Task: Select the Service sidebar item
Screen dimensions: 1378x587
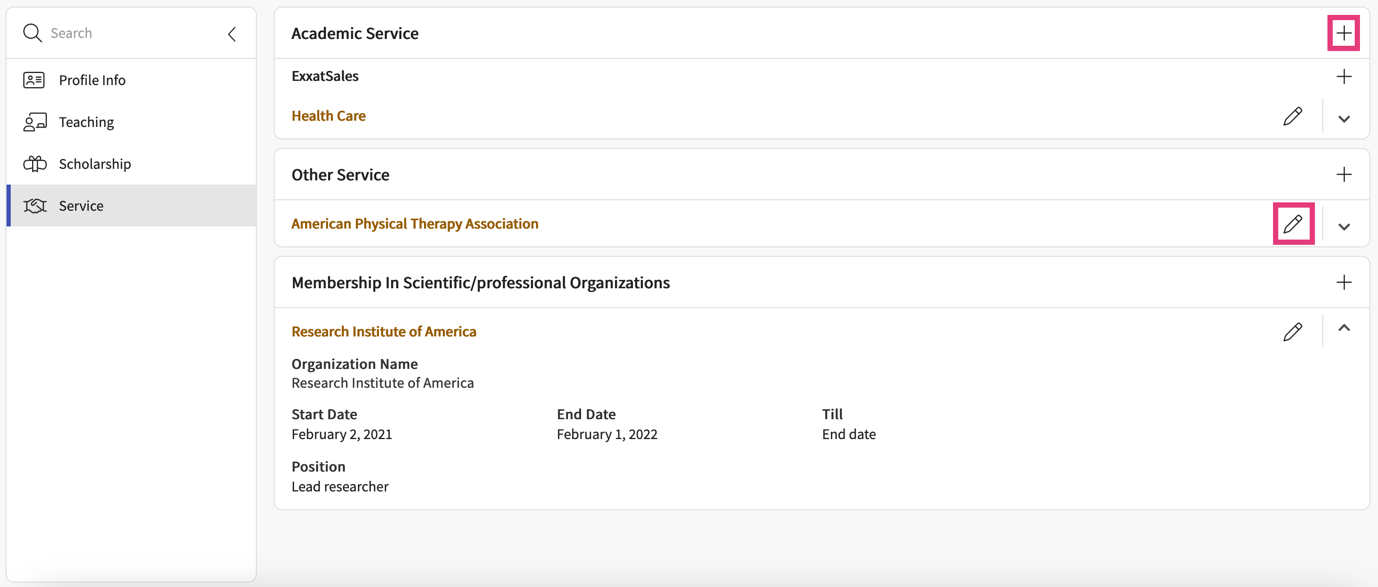Action: pos(81,206)
